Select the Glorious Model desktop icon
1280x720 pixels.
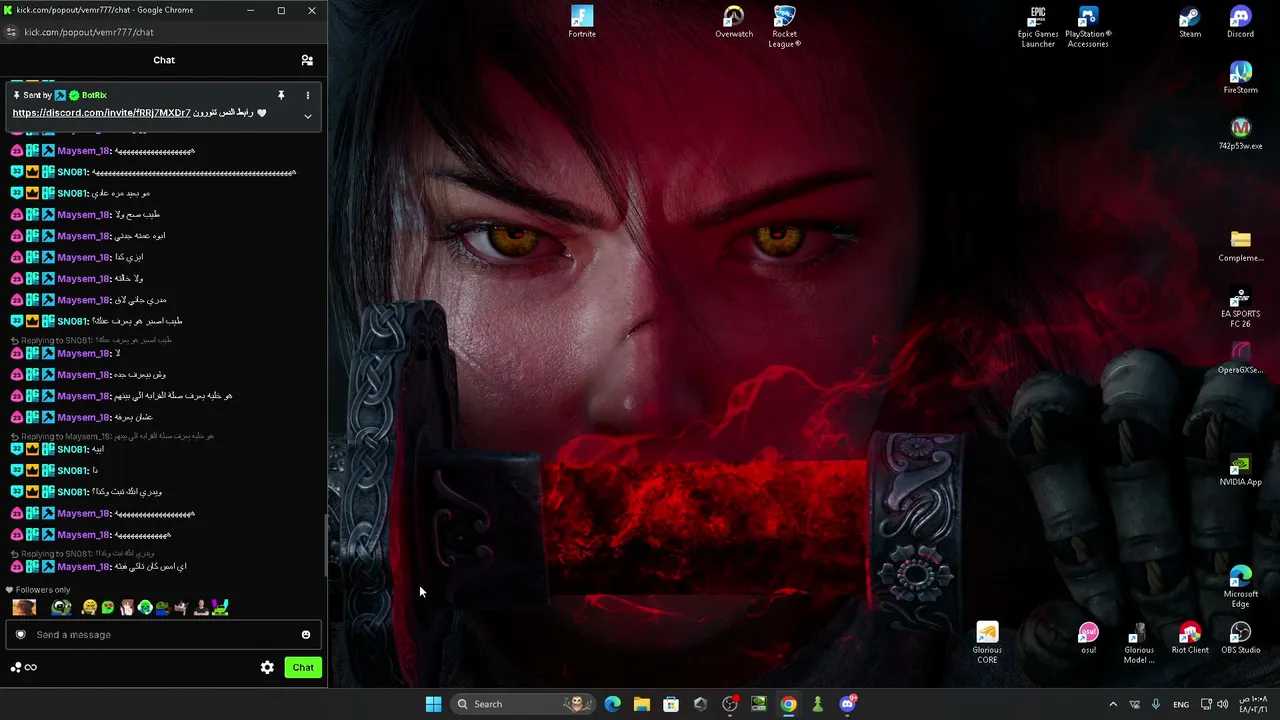1139,643
